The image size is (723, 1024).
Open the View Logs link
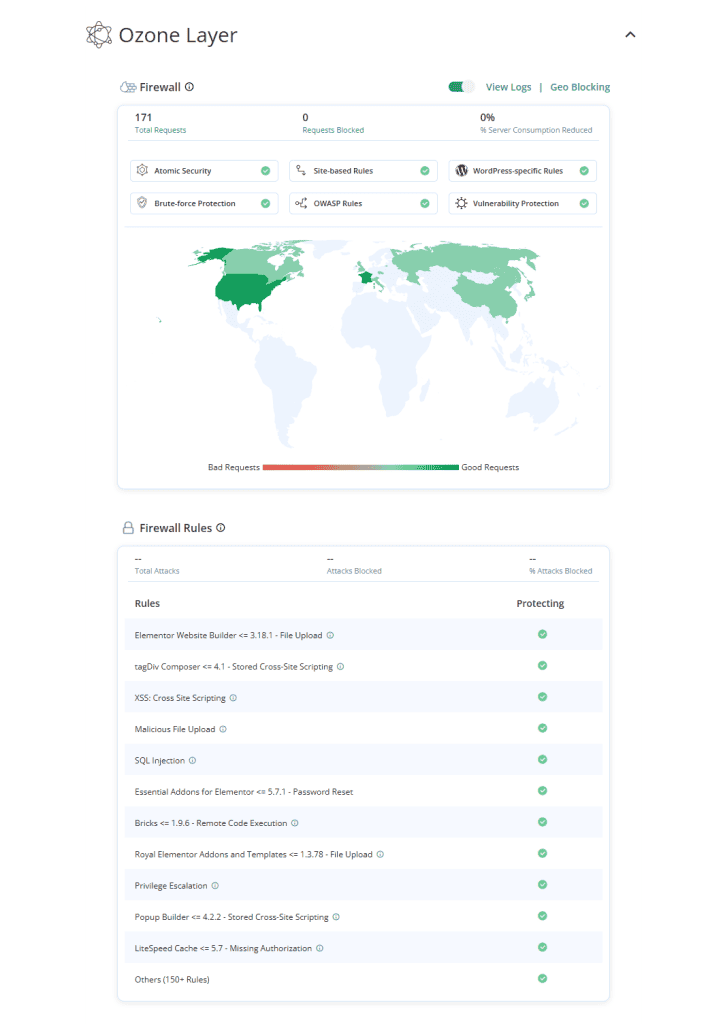(x=508, y=87)
